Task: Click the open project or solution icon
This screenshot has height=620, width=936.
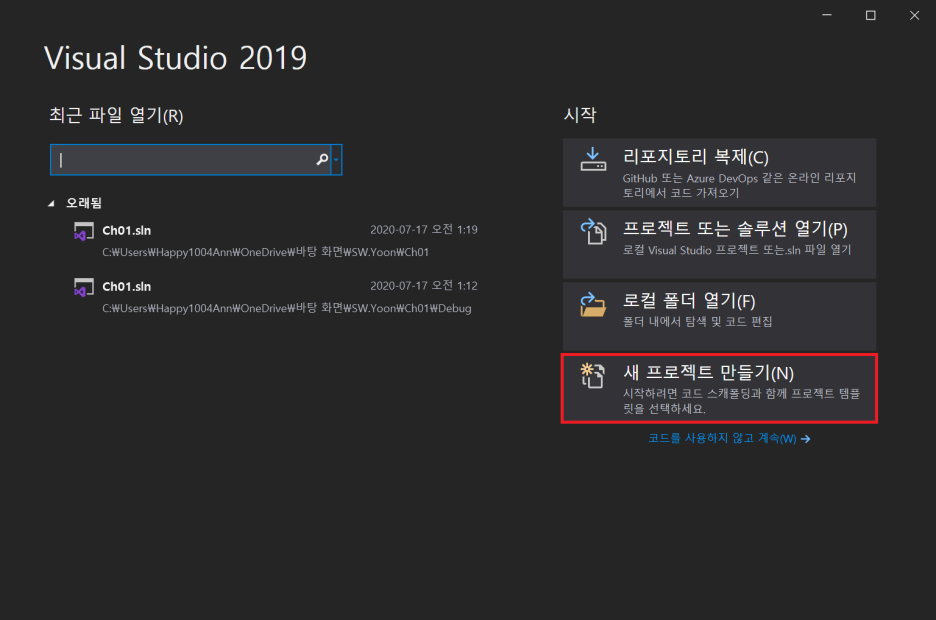Action: tap(593, 232)
